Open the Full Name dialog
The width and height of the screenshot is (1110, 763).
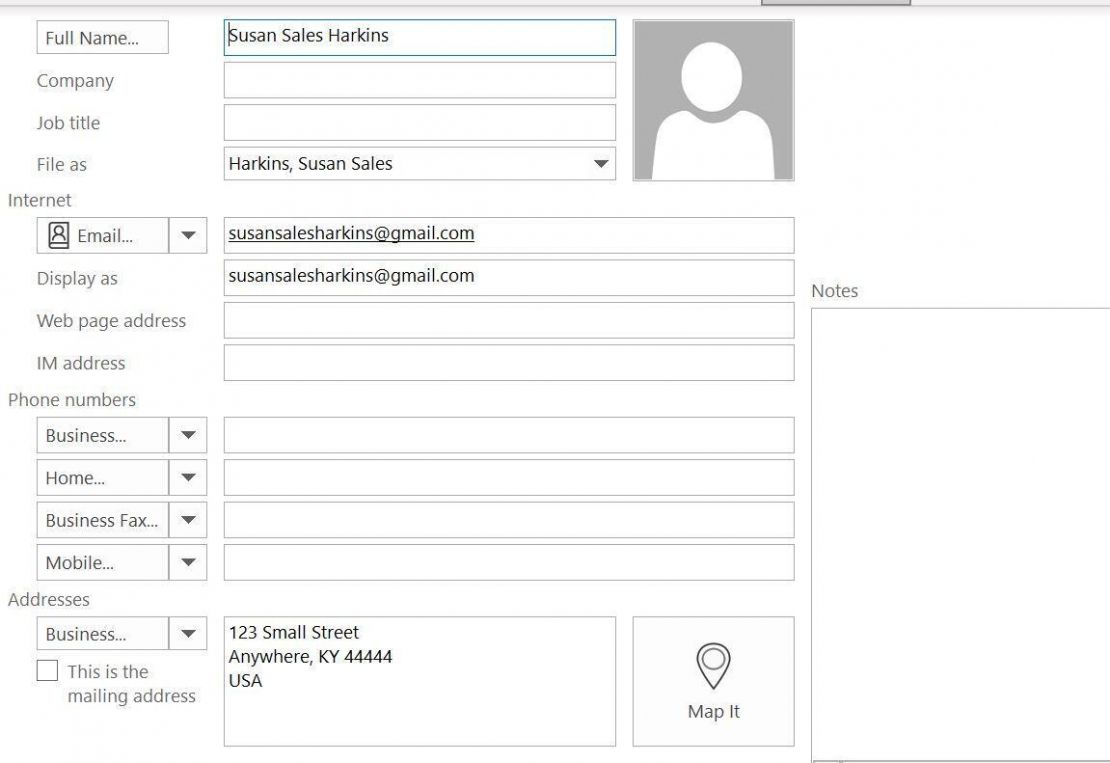[100, 38]
